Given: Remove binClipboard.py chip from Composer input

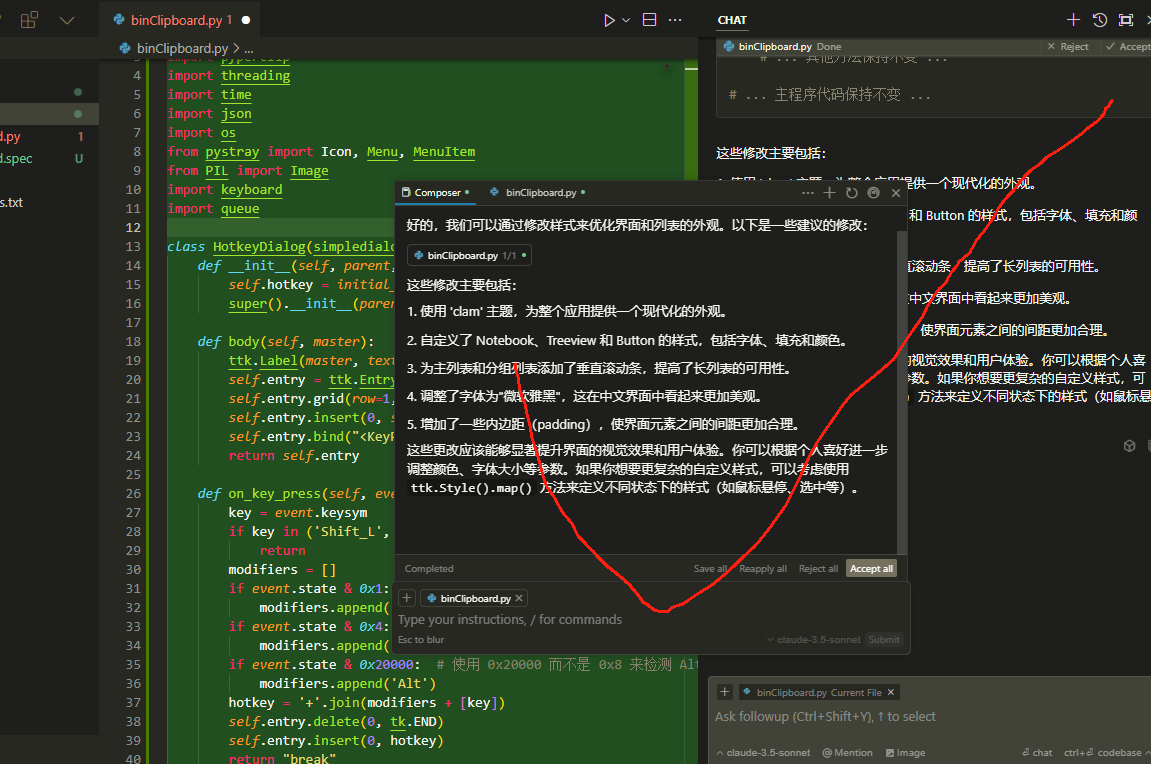Looking at the screenshot, I should tap(519, 598).
